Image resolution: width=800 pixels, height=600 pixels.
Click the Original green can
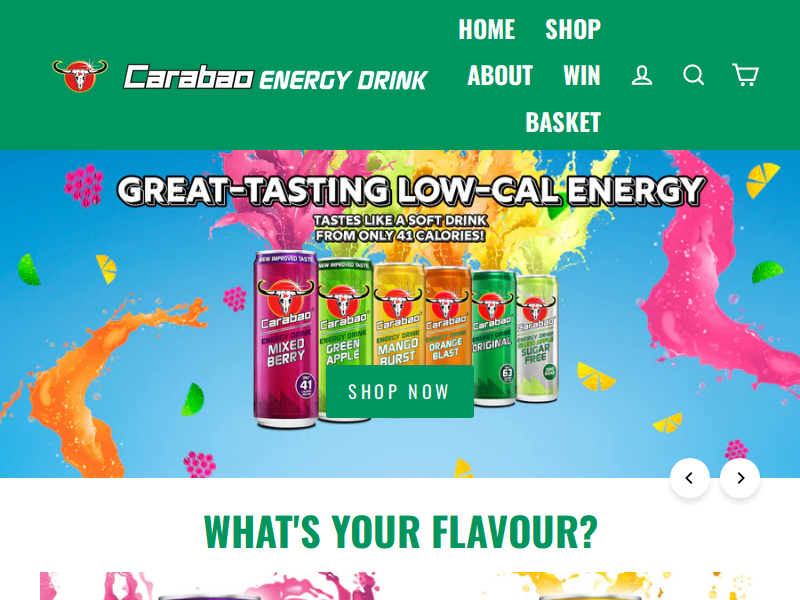pos(493,338)
